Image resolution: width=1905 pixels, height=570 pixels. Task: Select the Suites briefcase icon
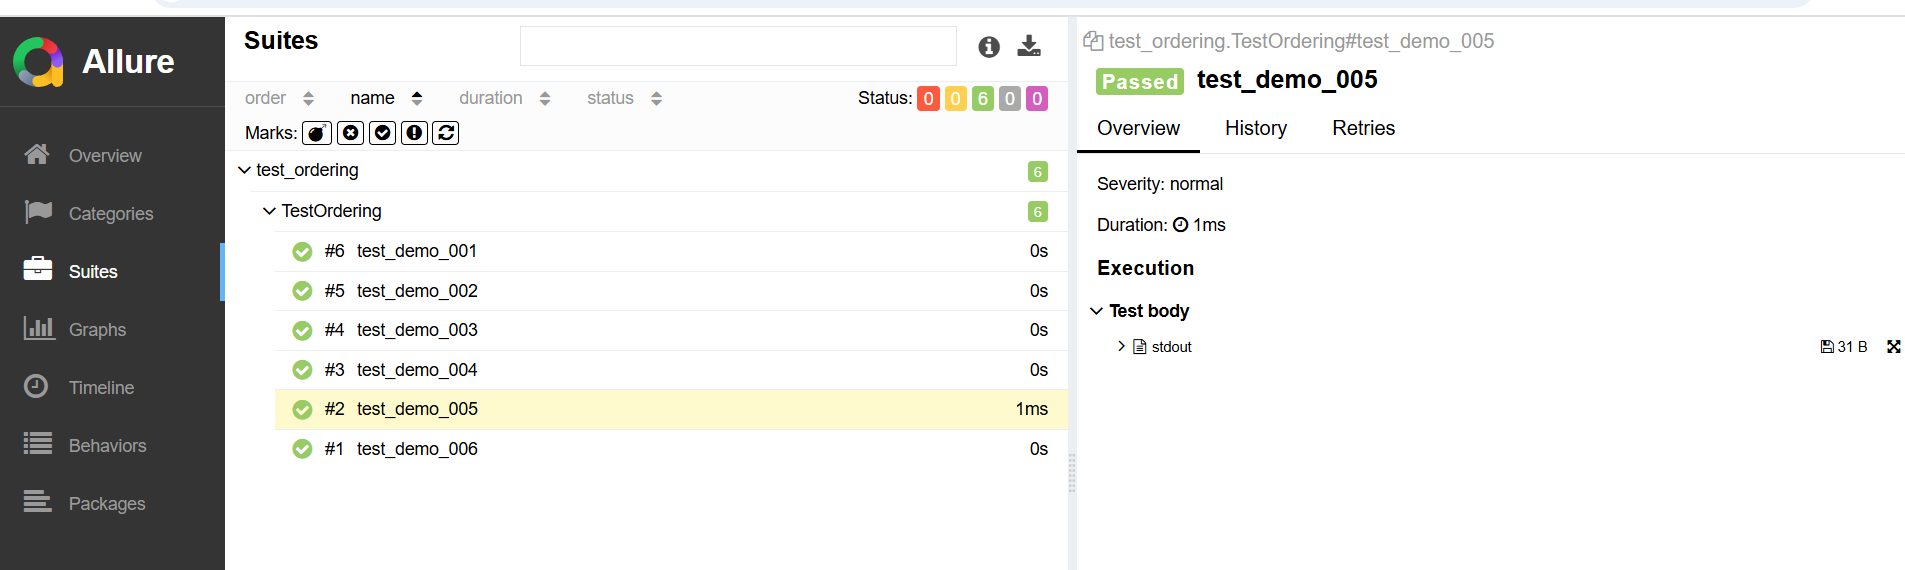38,269
